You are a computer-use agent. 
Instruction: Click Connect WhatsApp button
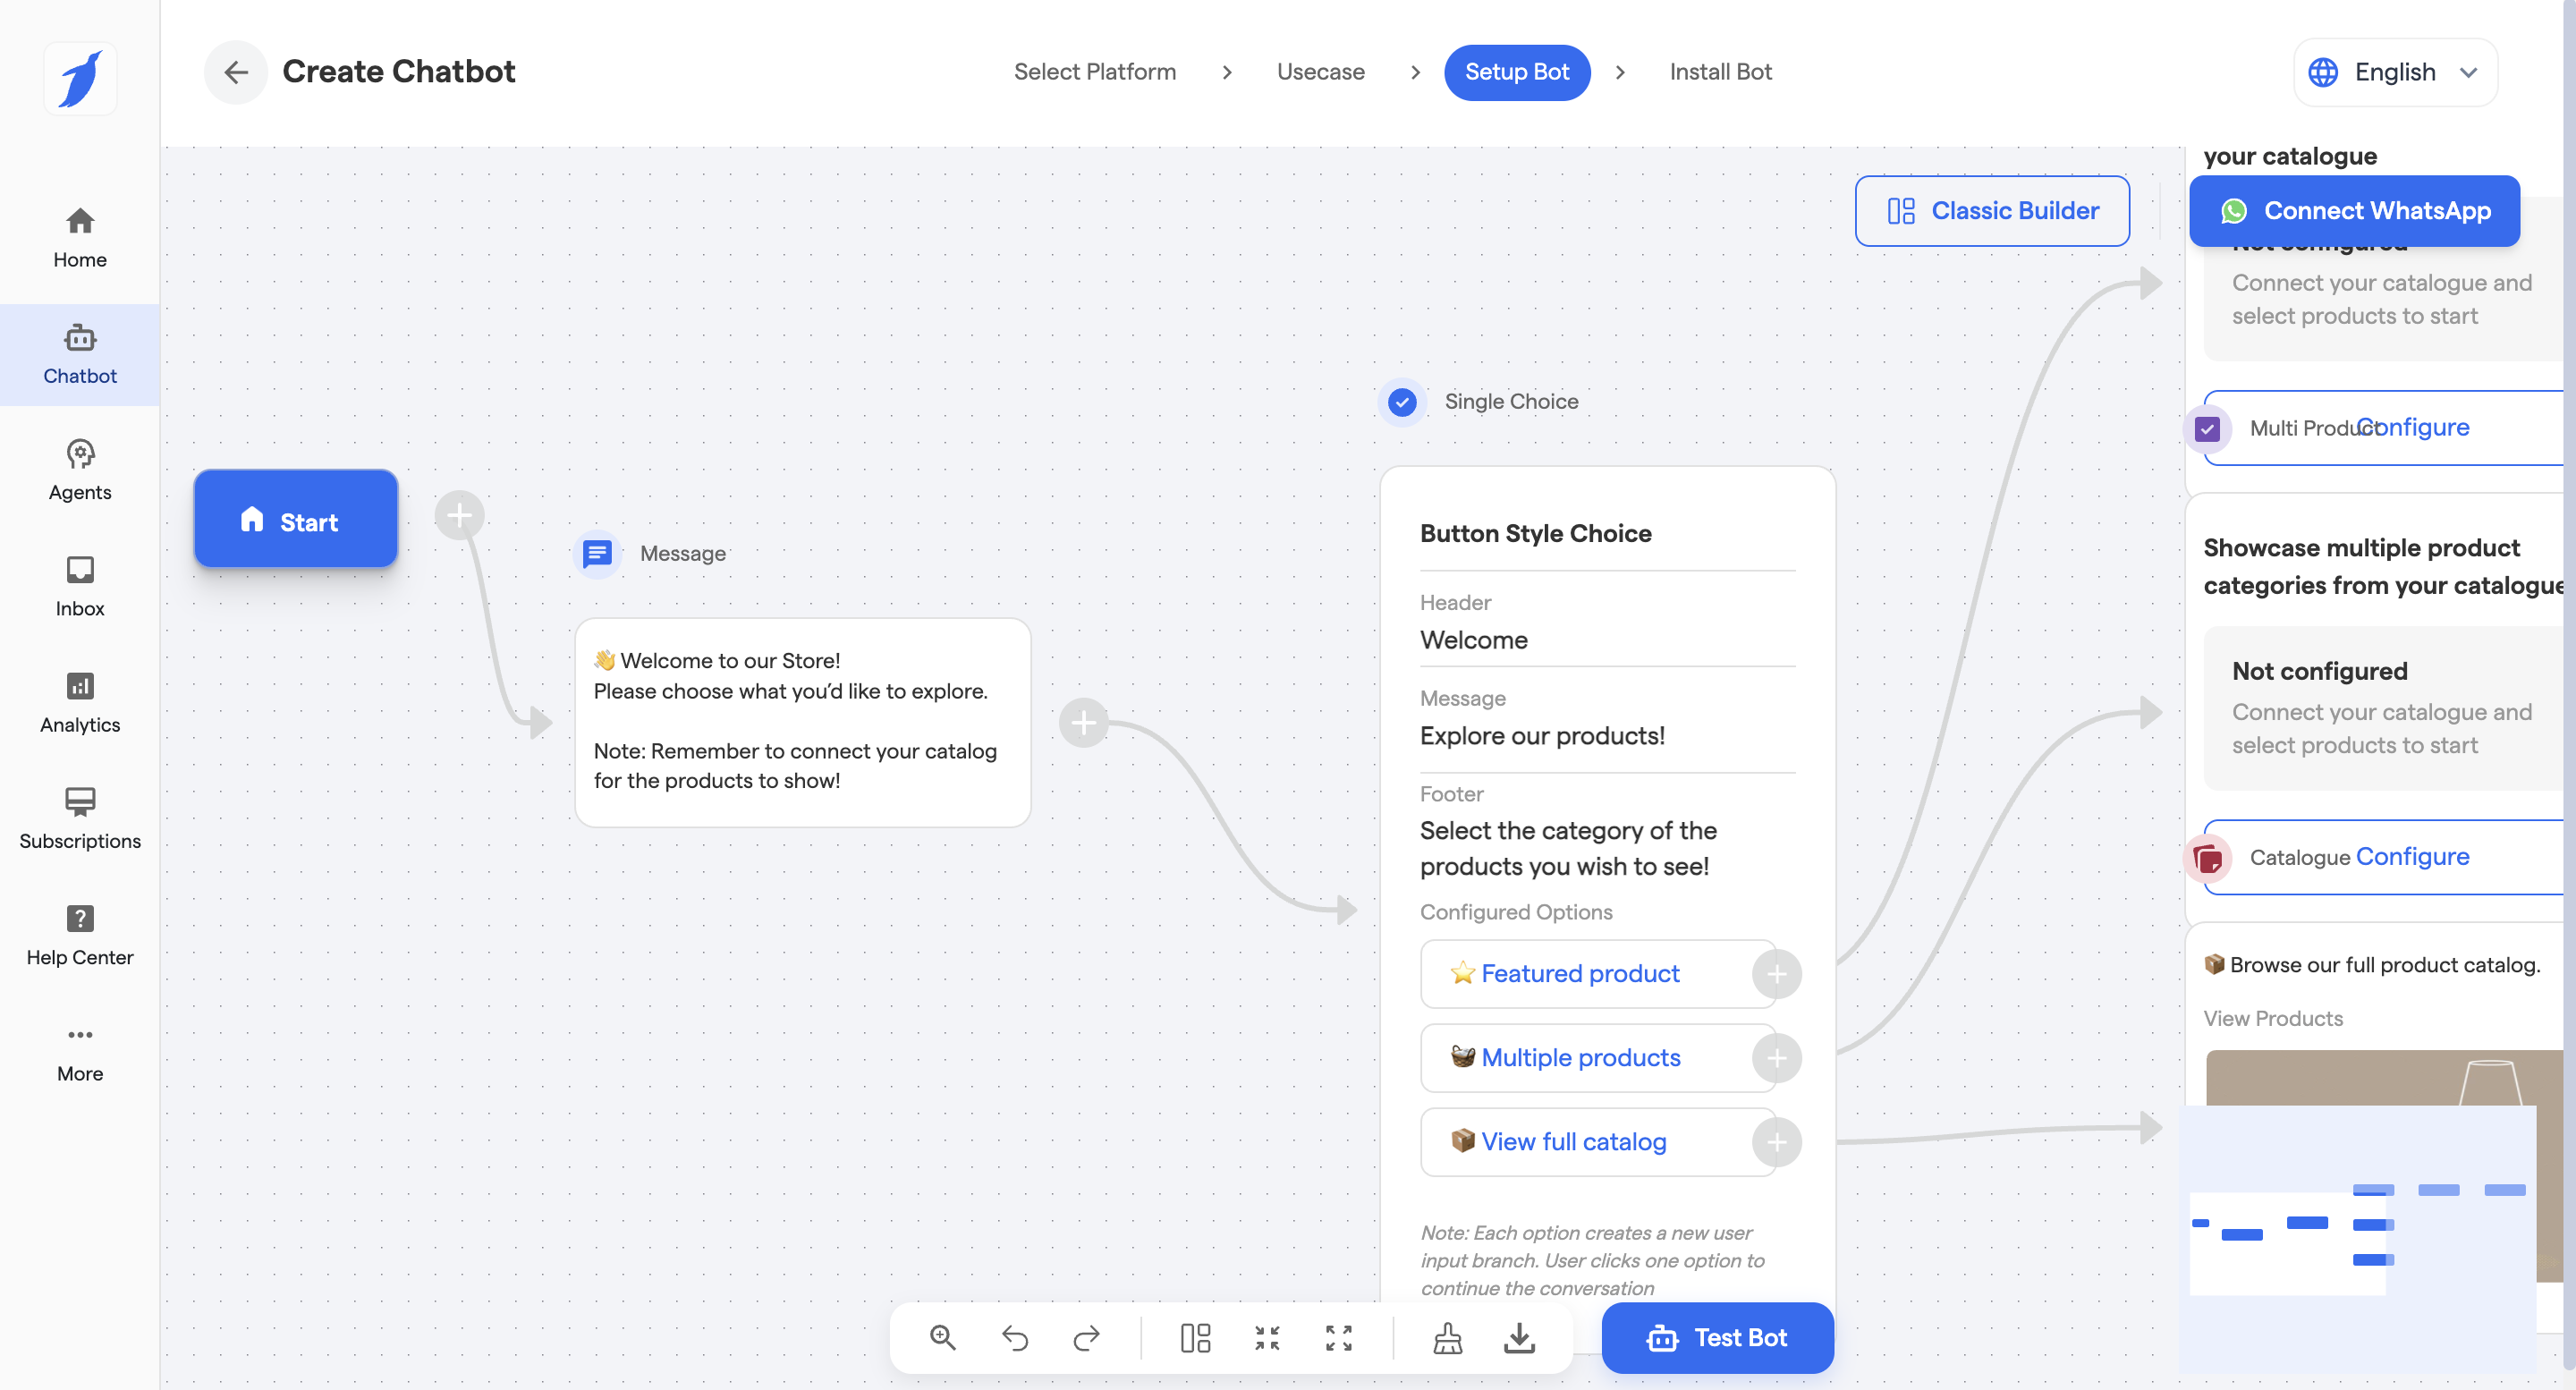[x=2354, y=211]
